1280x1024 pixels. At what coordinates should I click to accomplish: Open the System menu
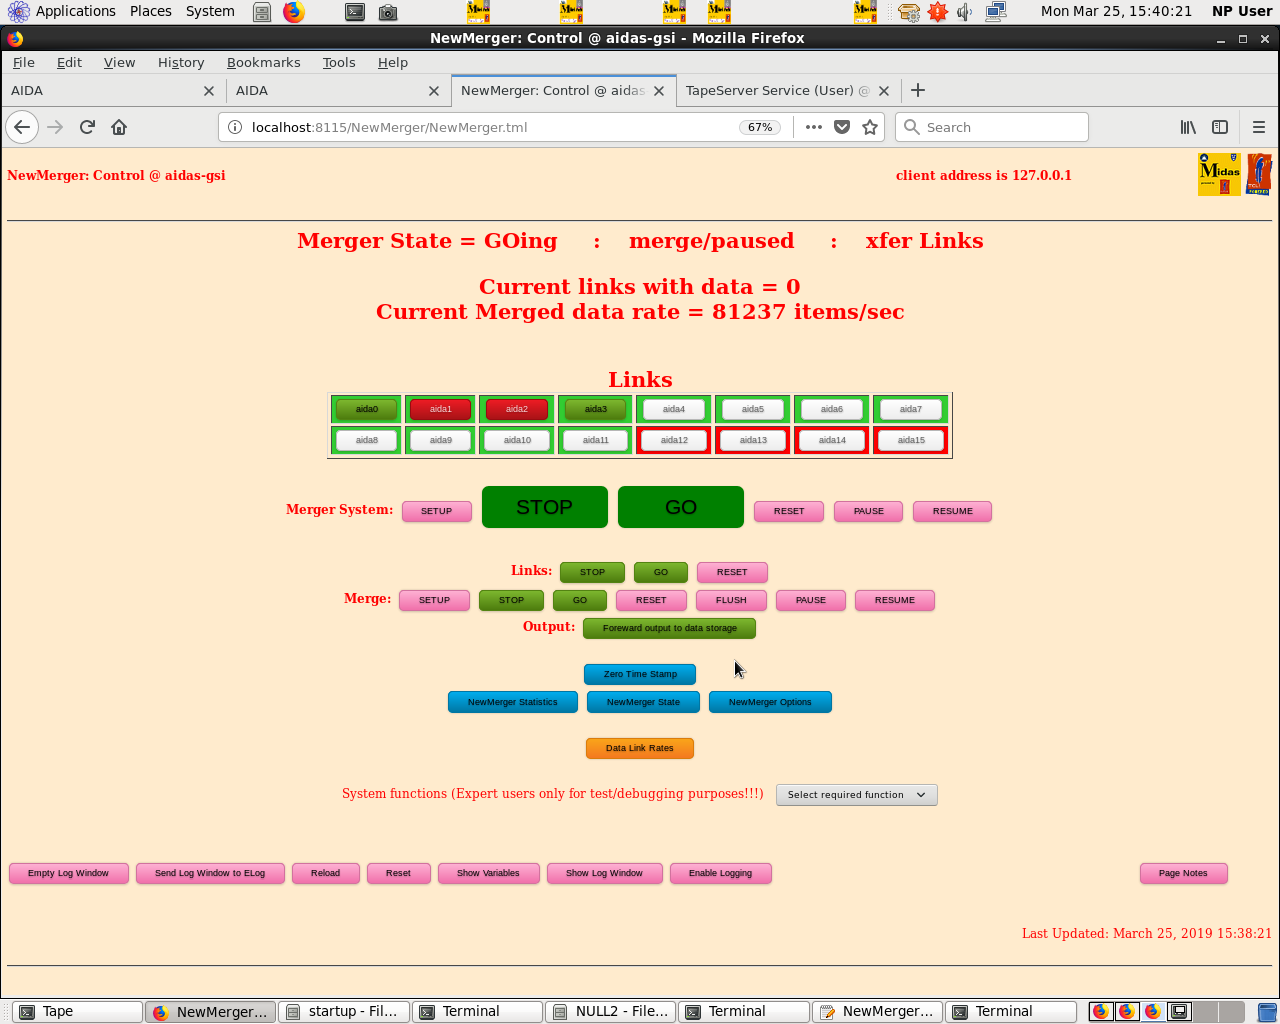tap(210, 11)
